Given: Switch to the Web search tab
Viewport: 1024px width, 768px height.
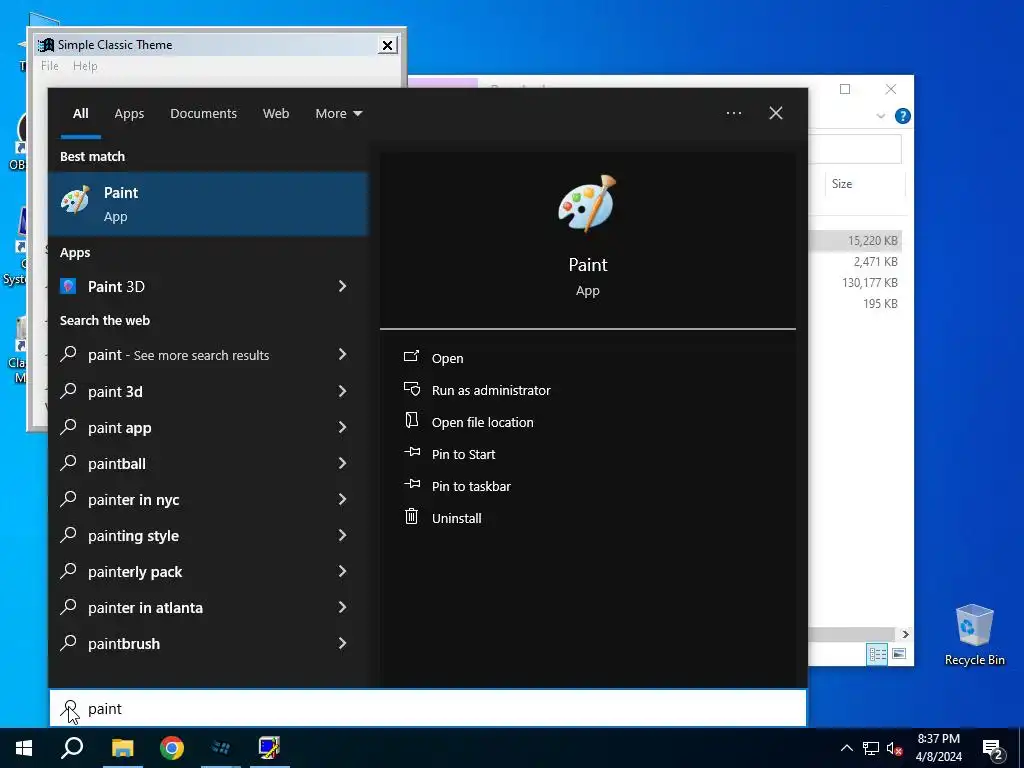Looking at the screenshot, I should (276, 114).
